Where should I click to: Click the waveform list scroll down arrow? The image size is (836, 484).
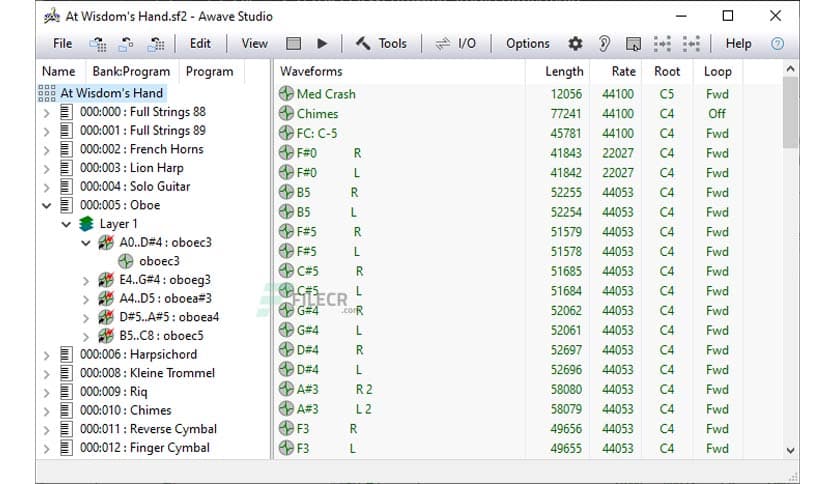click(790, 450)
